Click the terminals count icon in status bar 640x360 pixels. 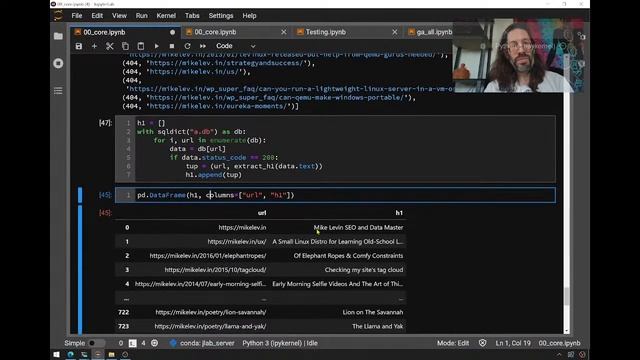133,343
